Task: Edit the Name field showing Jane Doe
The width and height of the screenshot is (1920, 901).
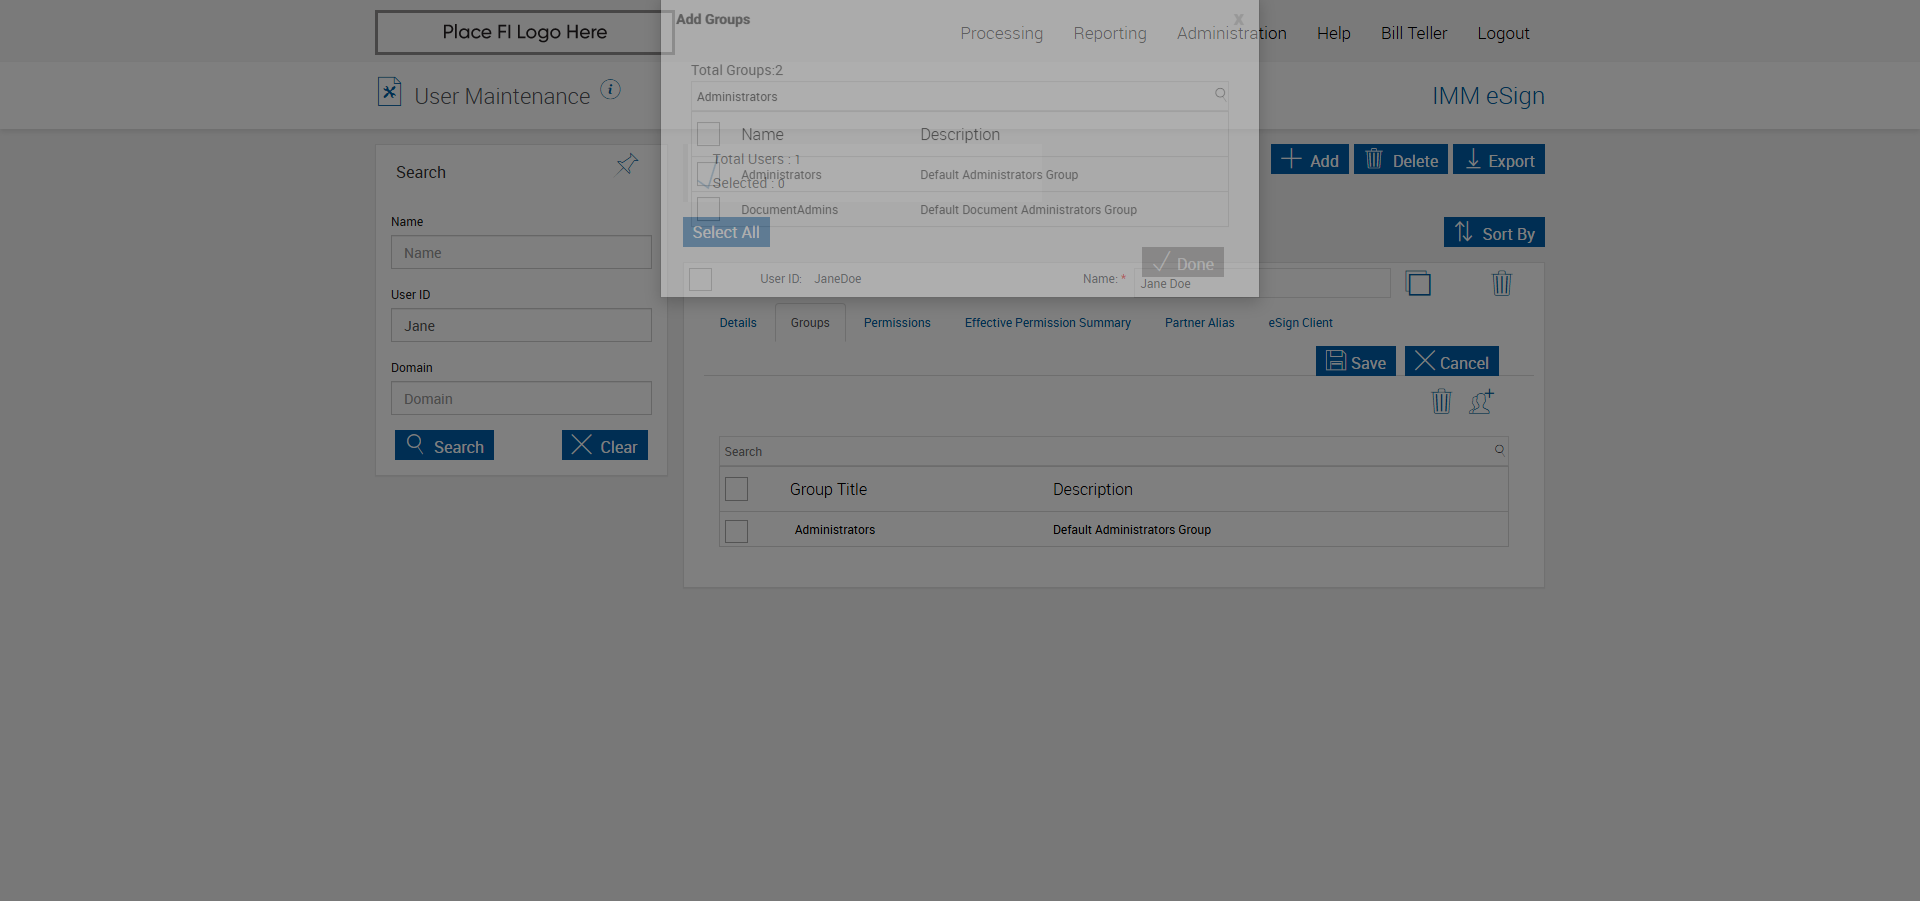Action: pyautogui.click(x=1262, y=283)
